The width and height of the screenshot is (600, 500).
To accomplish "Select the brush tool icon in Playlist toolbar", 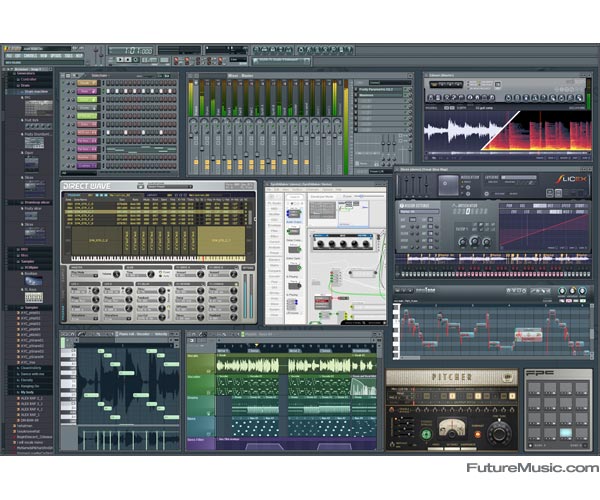I will [x=205, y=334].
